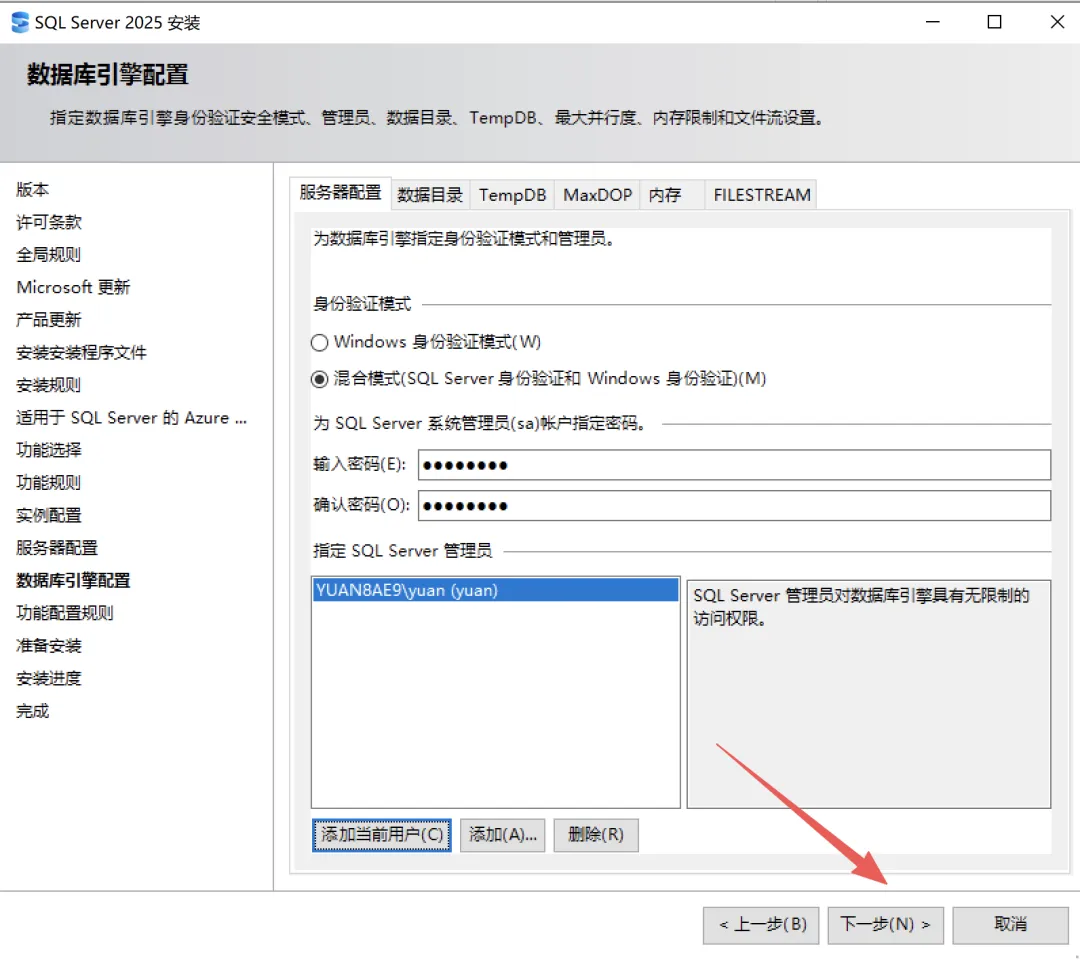Click the 添加(A)... button
The height and width of the screenshot is (961, 1080).
coord(503,835)
